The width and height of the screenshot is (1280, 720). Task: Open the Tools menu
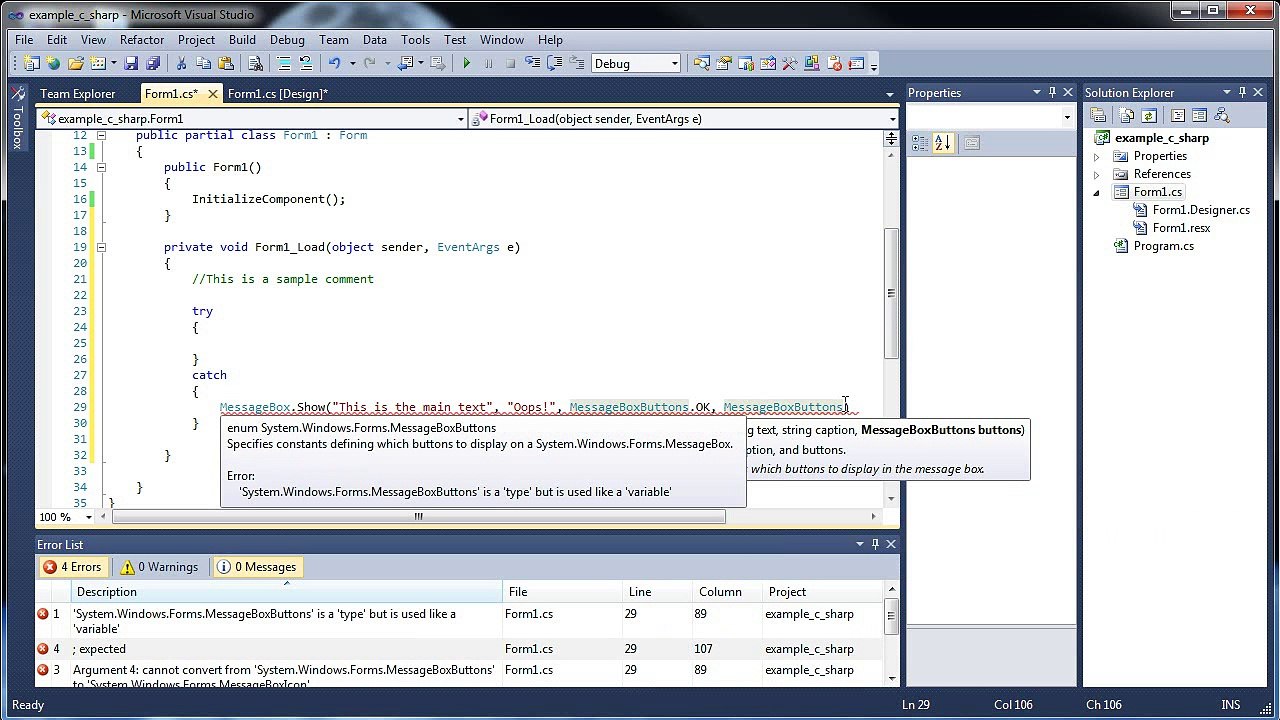click(415, 40)
